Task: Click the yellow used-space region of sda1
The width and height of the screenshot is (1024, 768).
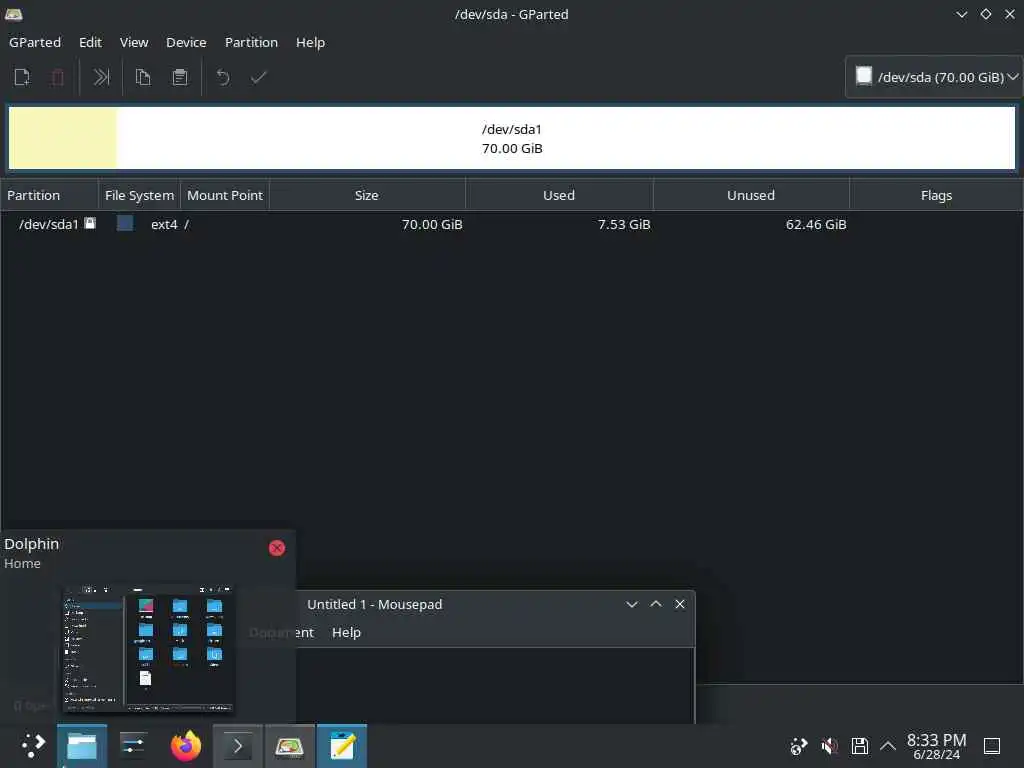Action: pyautogui.click(x=63, y=138)
